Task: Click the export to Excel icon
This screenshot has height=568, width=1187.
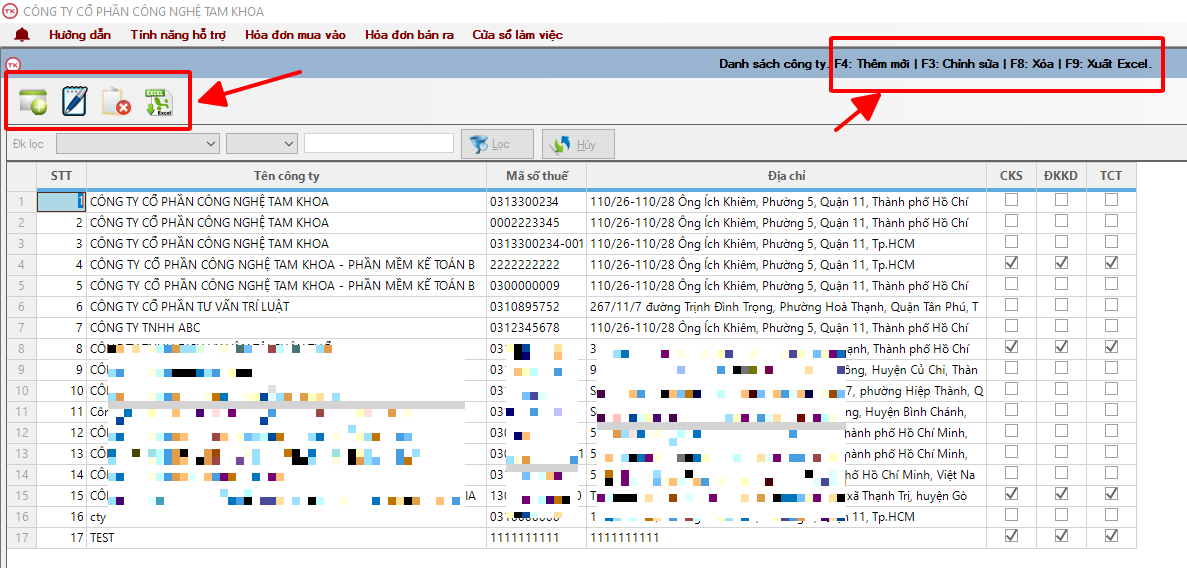Action: click(158, 102)
